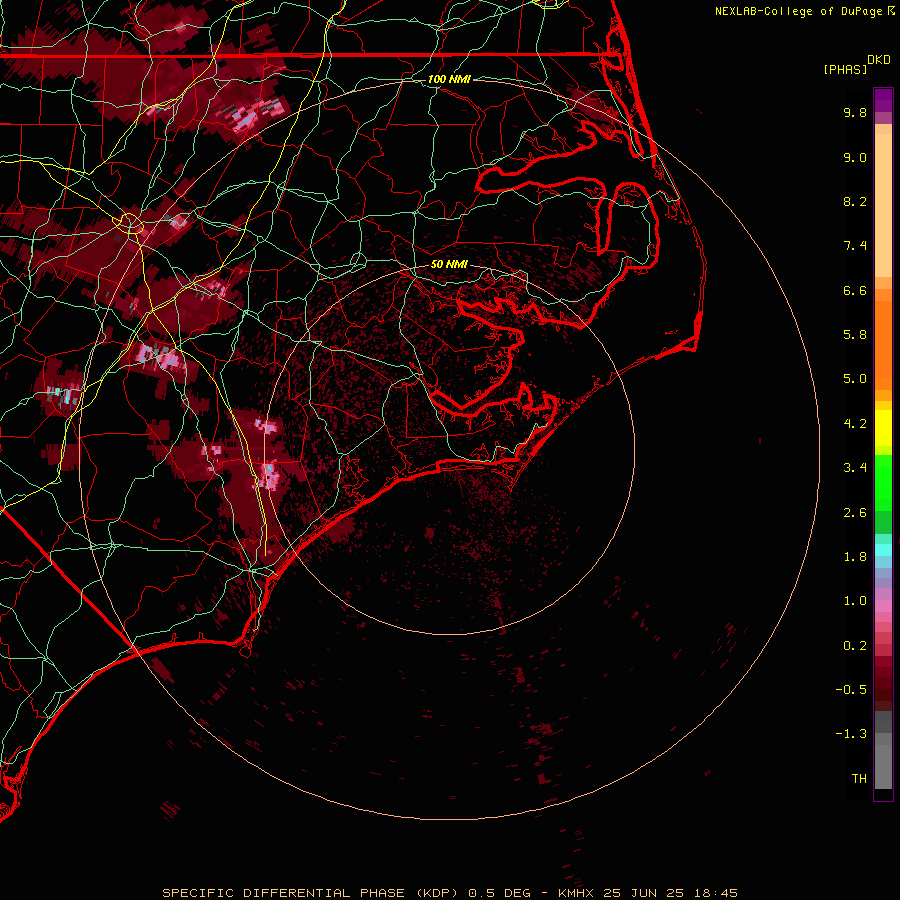The width and height of the screenshot is (900, 900).
Task: Pick the purple top color band
Action: coord(883,100)
